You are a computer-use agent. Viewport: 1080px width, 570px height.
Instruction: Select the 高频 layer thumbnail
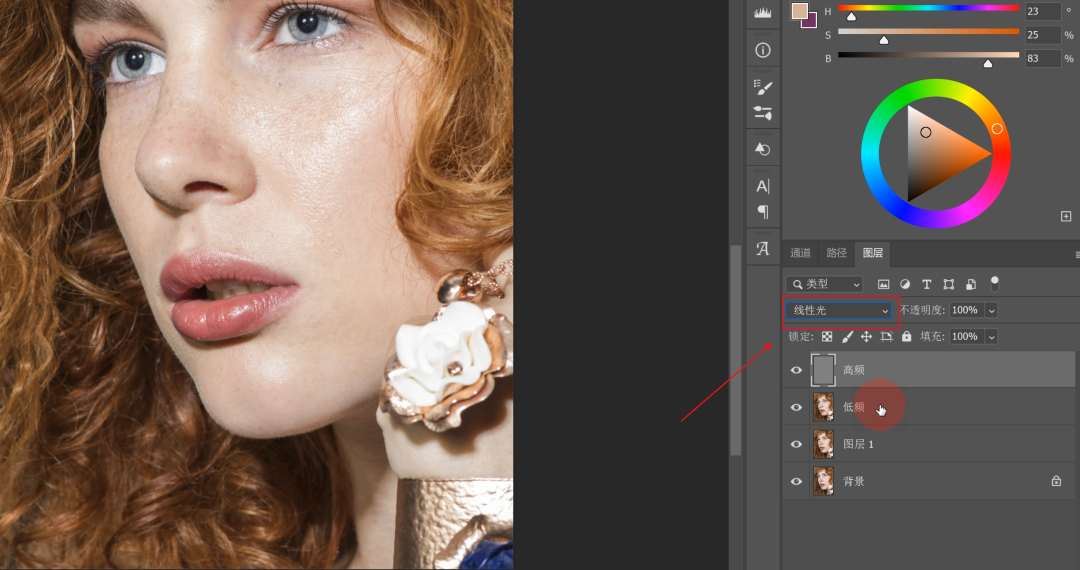[x=823, y=370]
